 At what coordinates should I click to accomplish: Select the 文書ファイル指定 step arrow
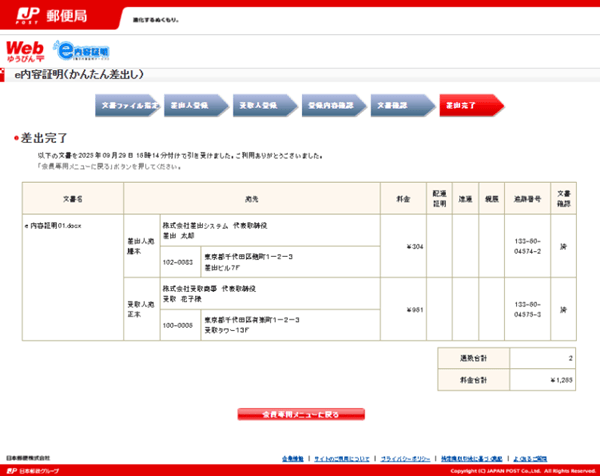tap(128, 105)
